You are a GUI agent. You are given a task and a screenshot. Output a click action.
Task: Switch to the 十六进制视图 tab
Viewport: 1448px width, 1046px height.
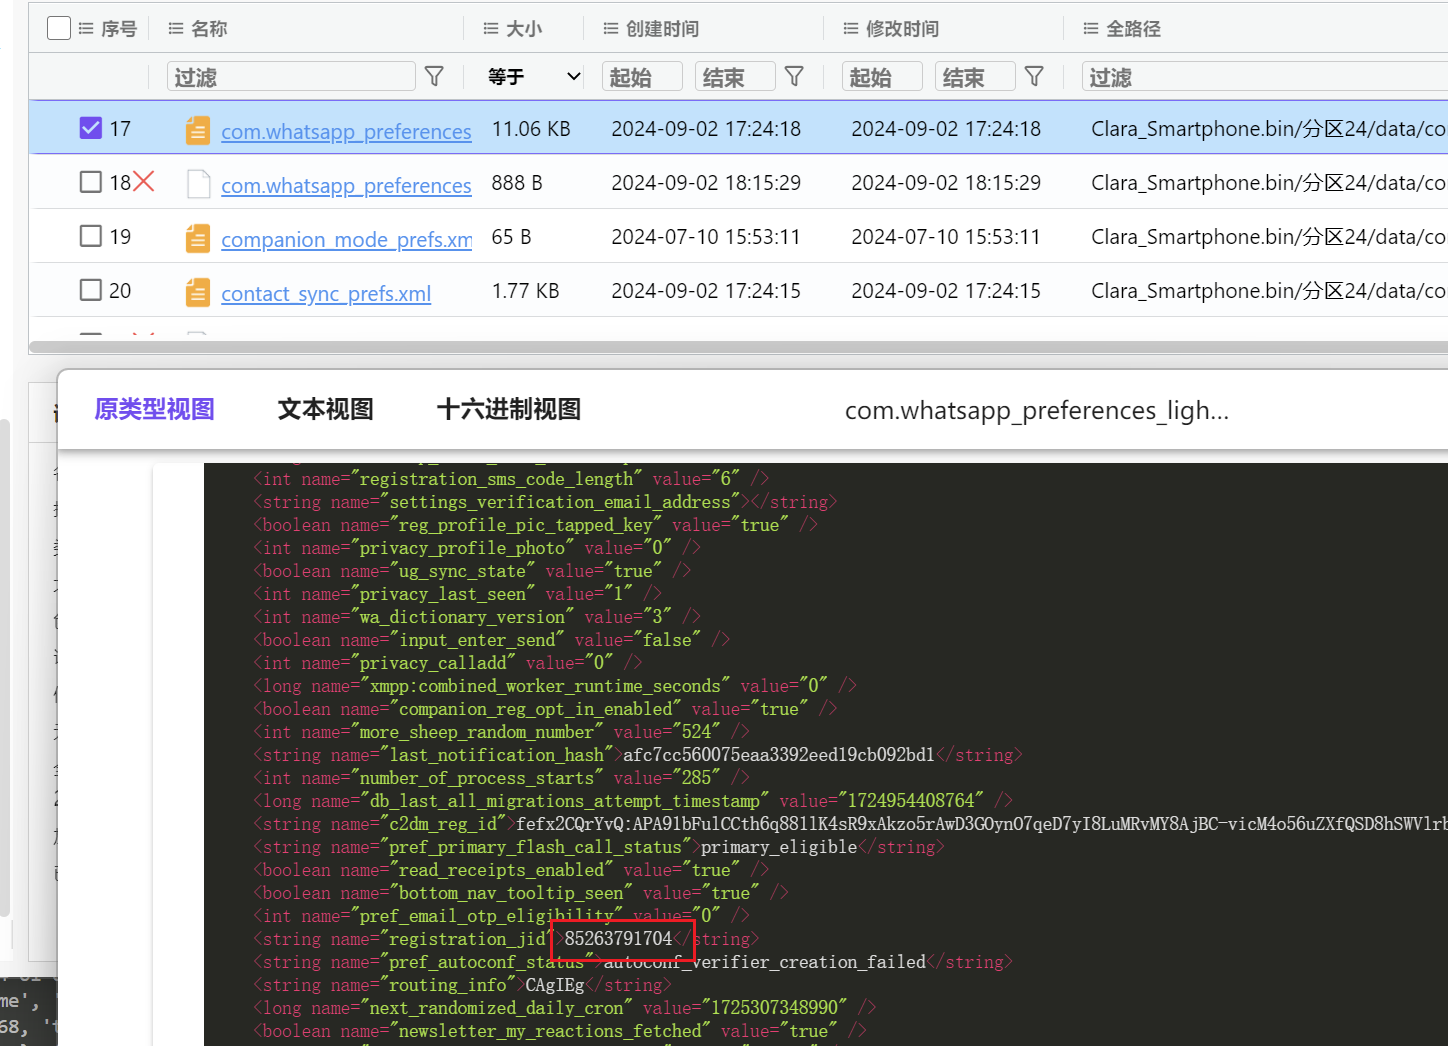[508, 409]
